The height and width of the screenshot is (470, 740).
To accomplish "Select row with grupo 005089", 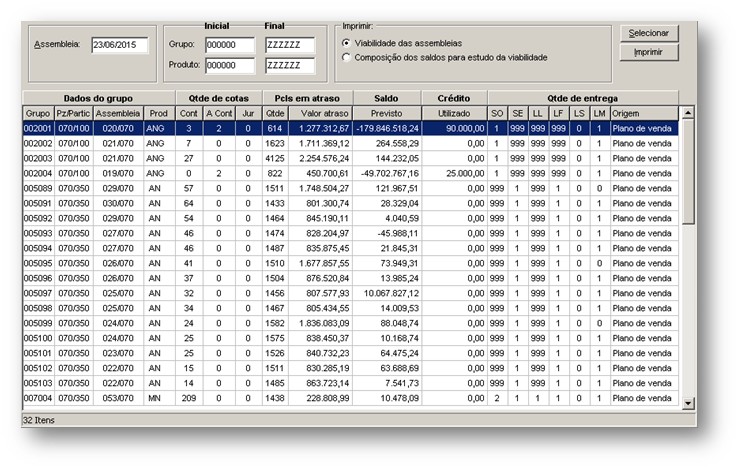I will [351, 188].
